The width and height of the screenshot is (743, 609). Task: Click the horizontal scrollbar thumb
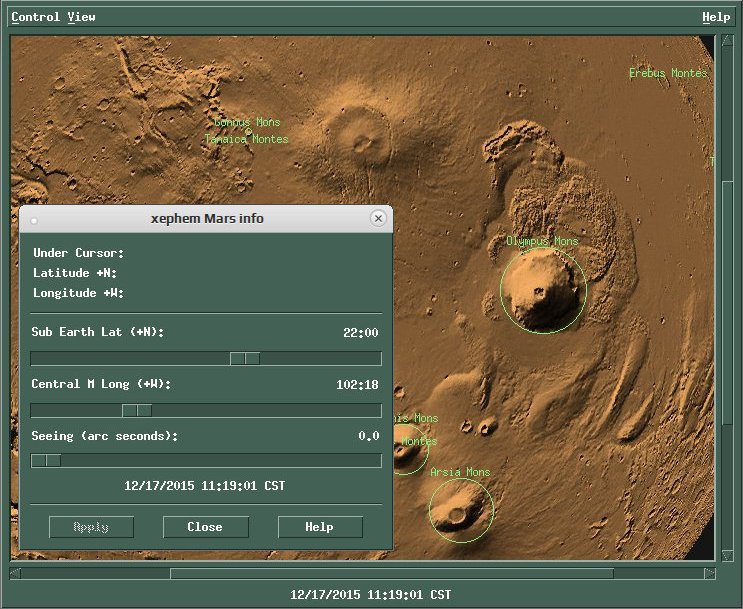click(x=392, y=573)
